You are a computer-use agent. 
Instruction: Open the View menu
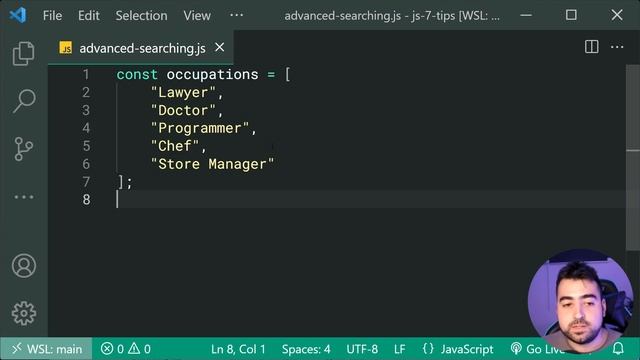(x=197, y=16)
